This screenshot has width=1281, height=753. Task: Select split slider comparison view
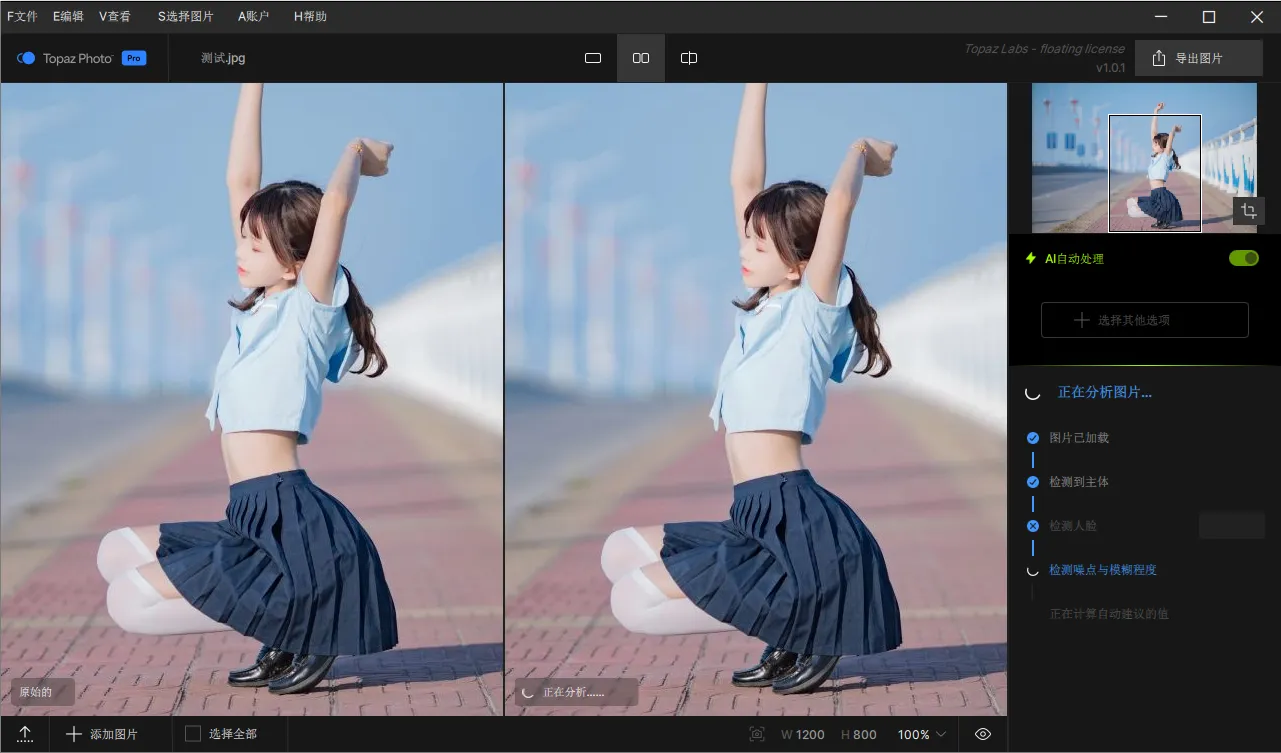(689, 58)
